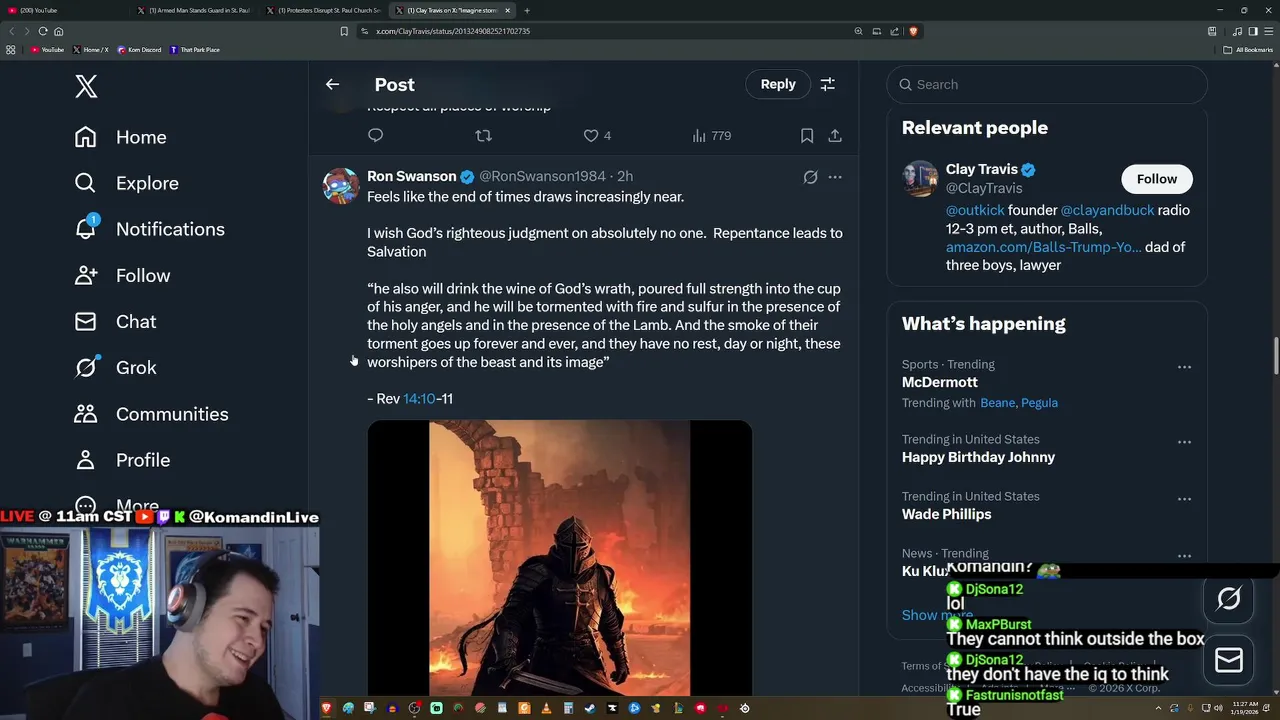Viewport: 1280px width, 720px height.
Task: Open the Kom Discord bookmark
Action: click(139, 49)
